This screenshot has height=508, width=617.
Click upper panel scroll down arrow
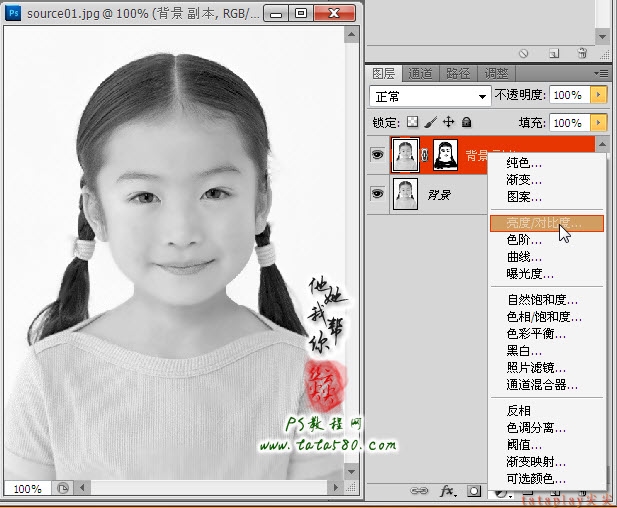(x=602, y=37)
